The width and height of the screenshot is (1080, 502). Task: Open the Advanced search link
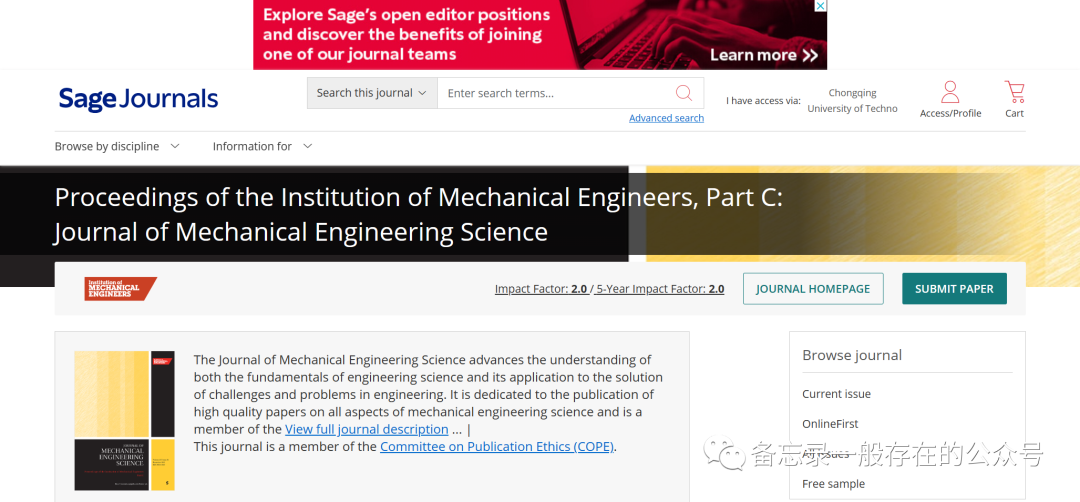[x=666, y=118]
